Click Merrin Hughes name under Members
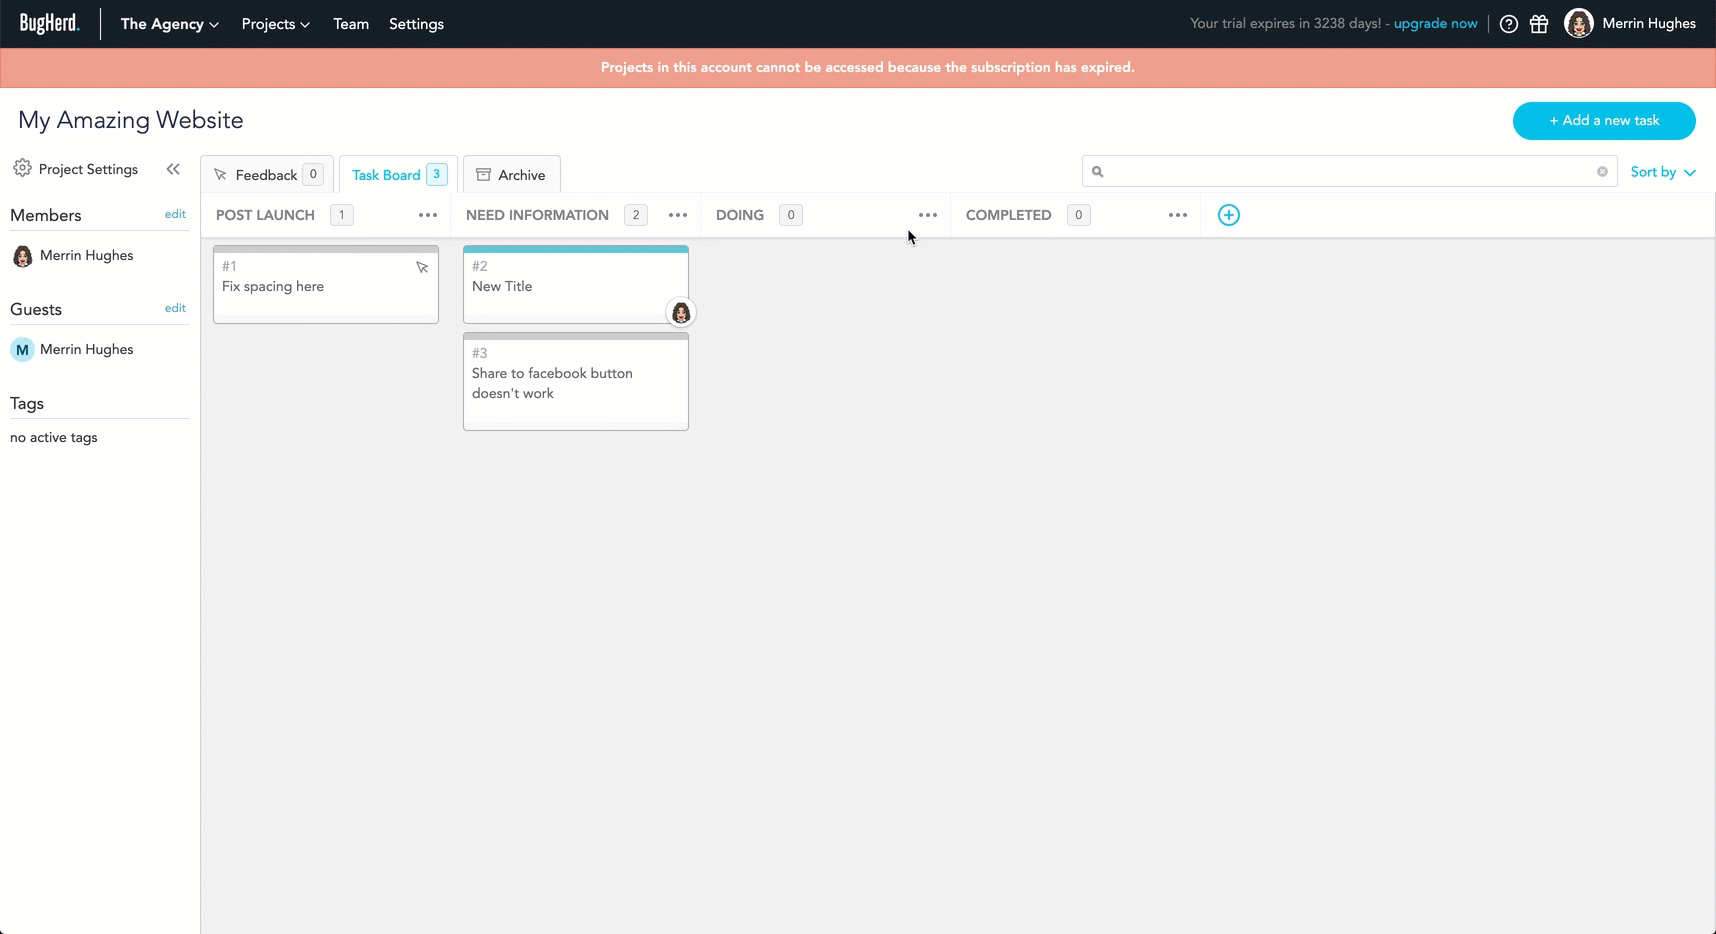Image resolution: width=1716 pixels, height=934 pixels. (86, 256)
